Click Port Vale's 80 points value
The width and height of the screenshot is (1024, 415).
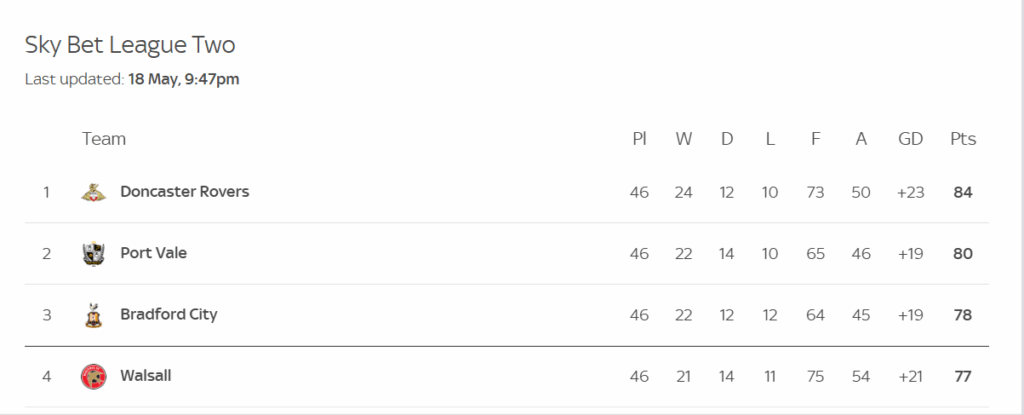963,253
